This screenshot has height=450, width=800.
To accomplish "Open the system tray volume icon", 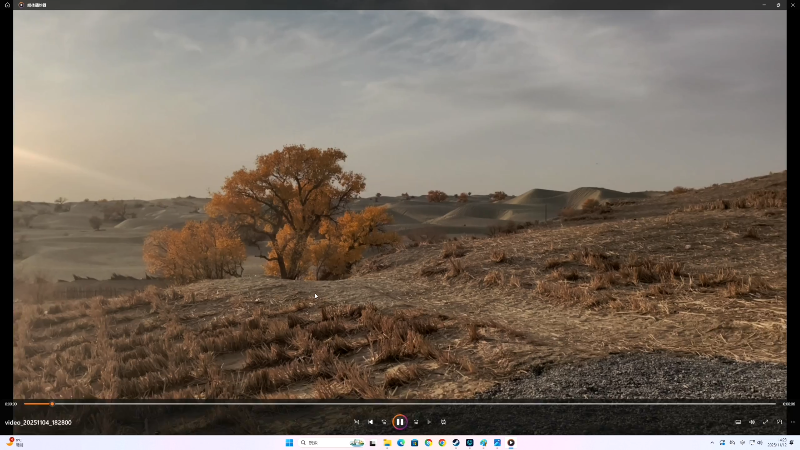I will tap(760, 442).
